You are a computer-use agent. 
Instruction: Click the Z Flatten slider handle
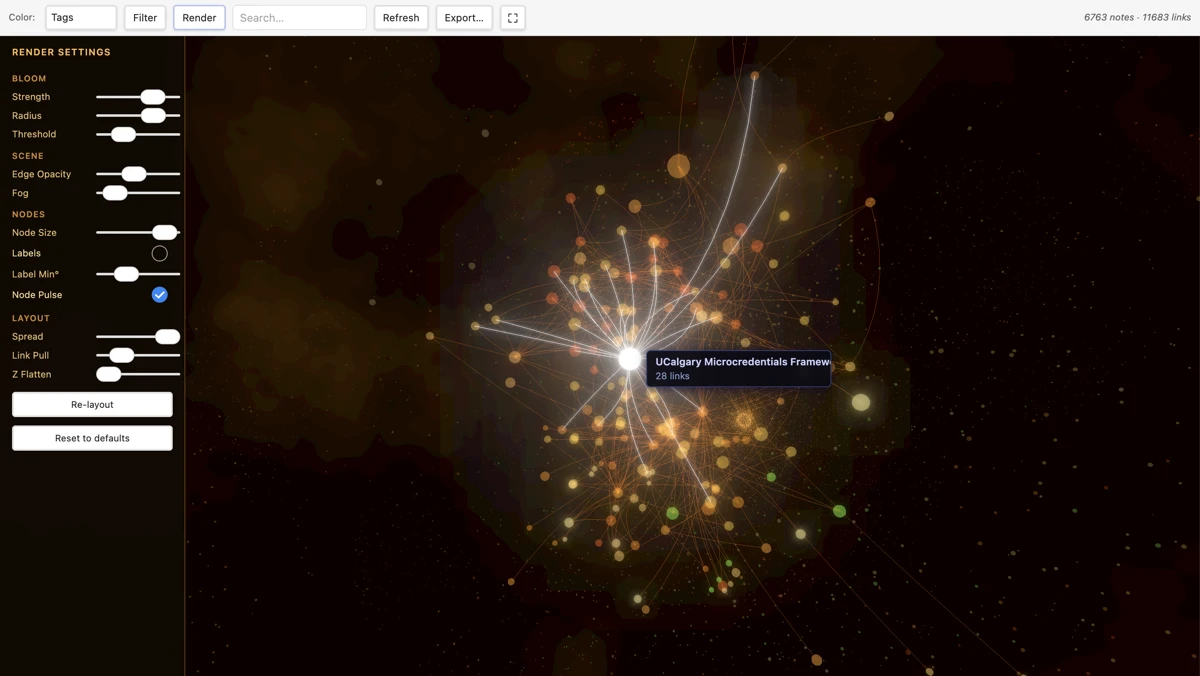[109, 374]
